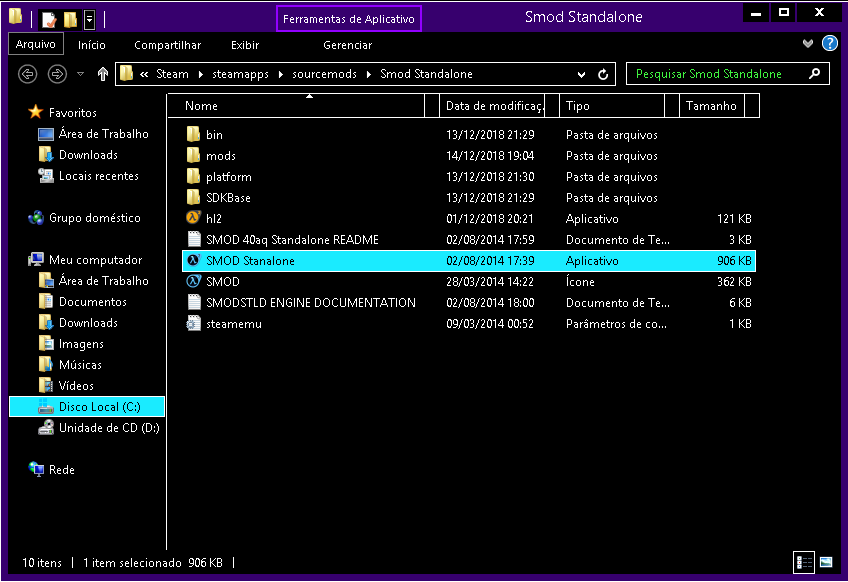Click the sourcemods breadcrumb segment

point(324,74)
